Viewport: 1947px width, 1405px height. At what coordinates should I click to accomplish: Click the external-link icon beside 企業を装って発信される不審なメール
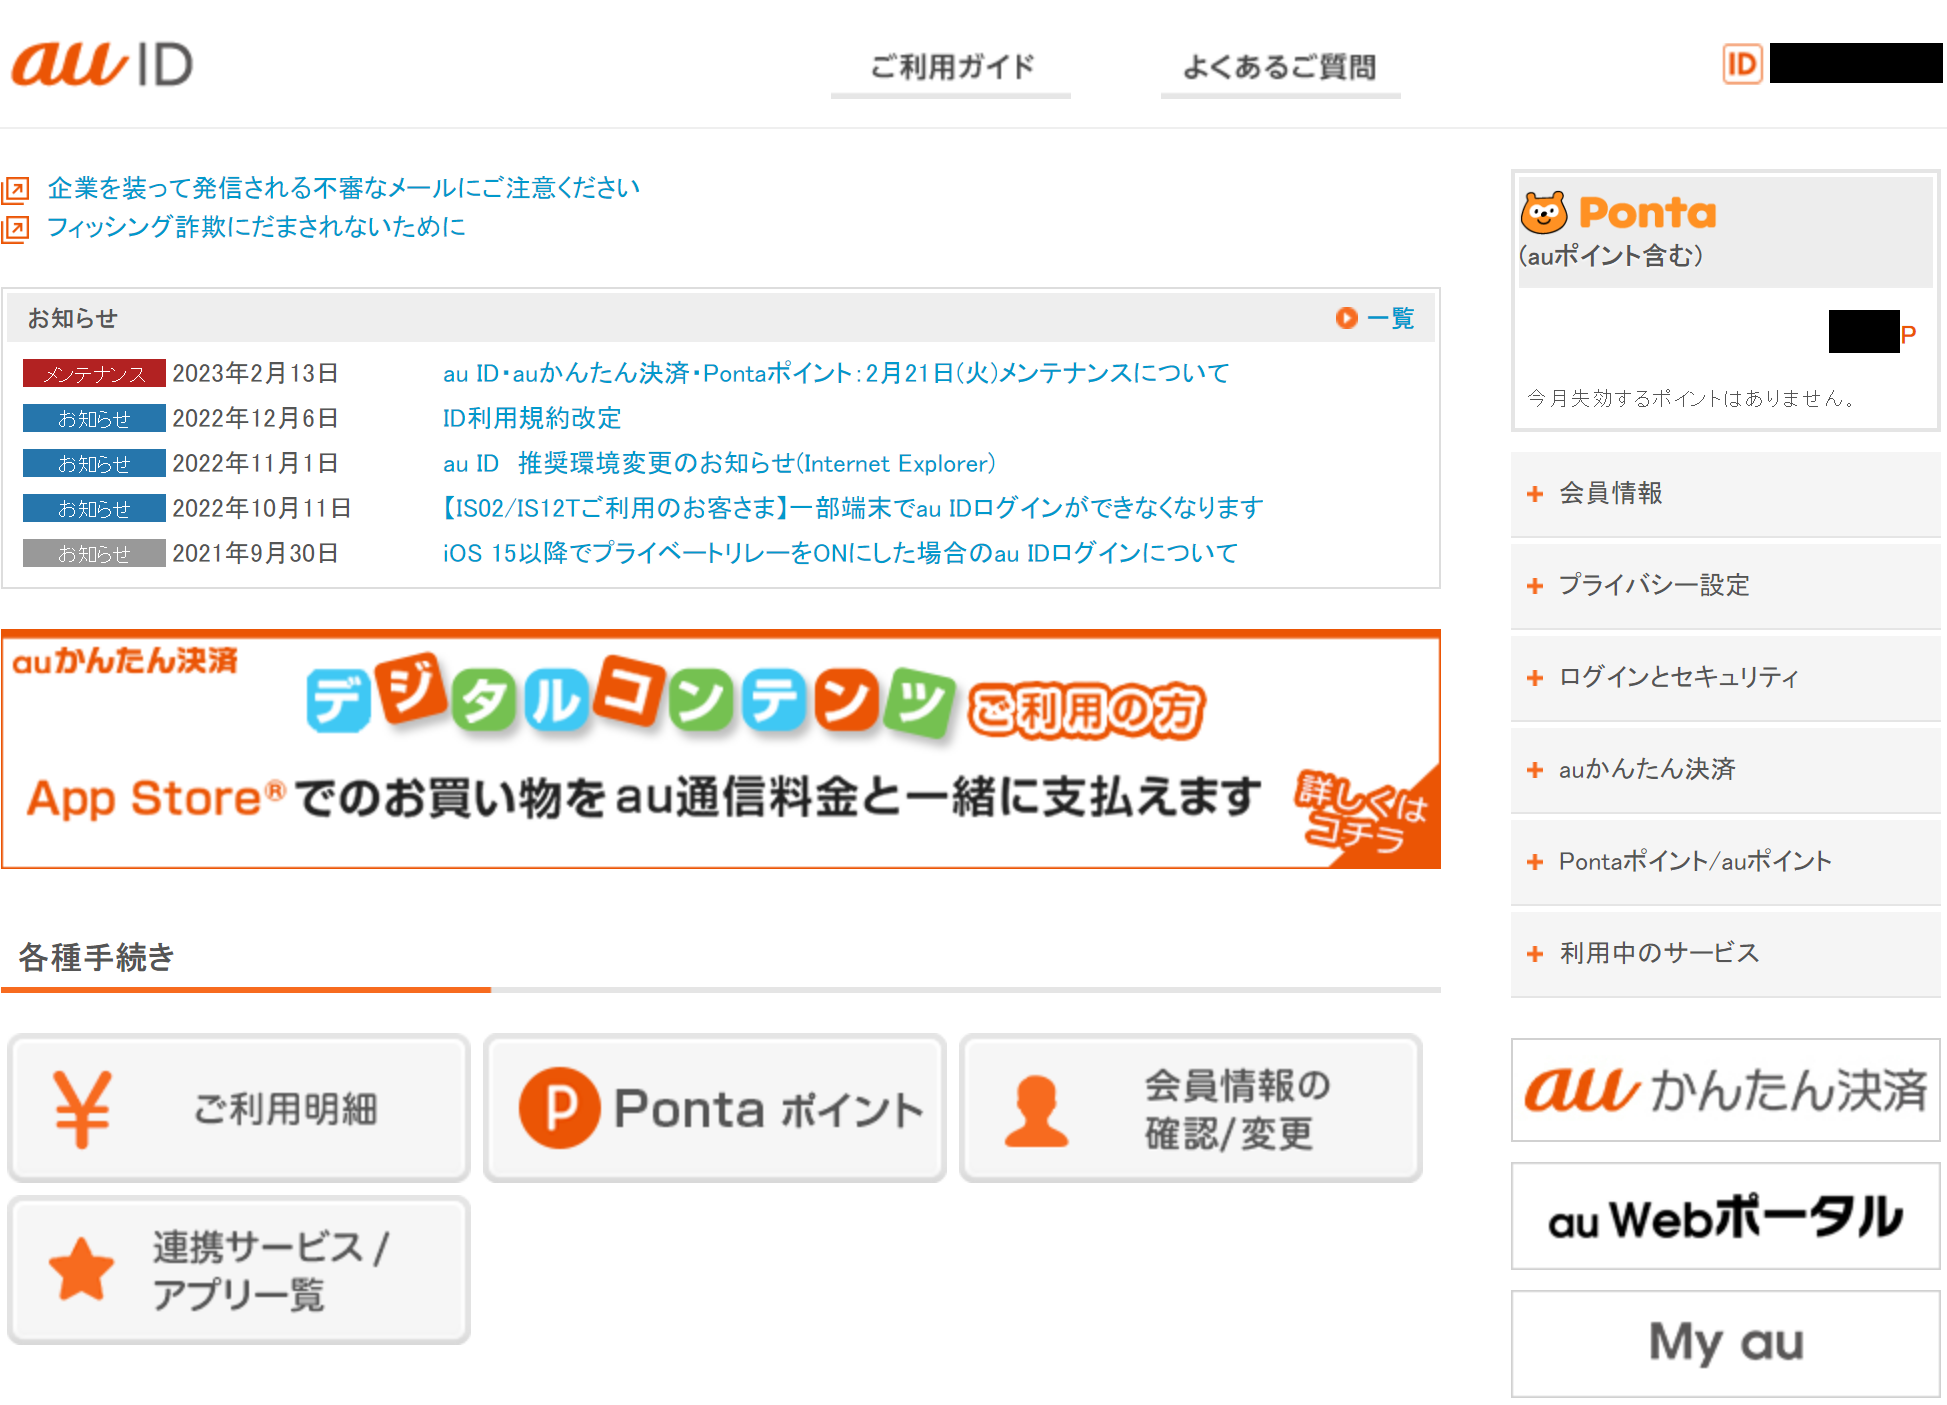[x=17, y=186]
